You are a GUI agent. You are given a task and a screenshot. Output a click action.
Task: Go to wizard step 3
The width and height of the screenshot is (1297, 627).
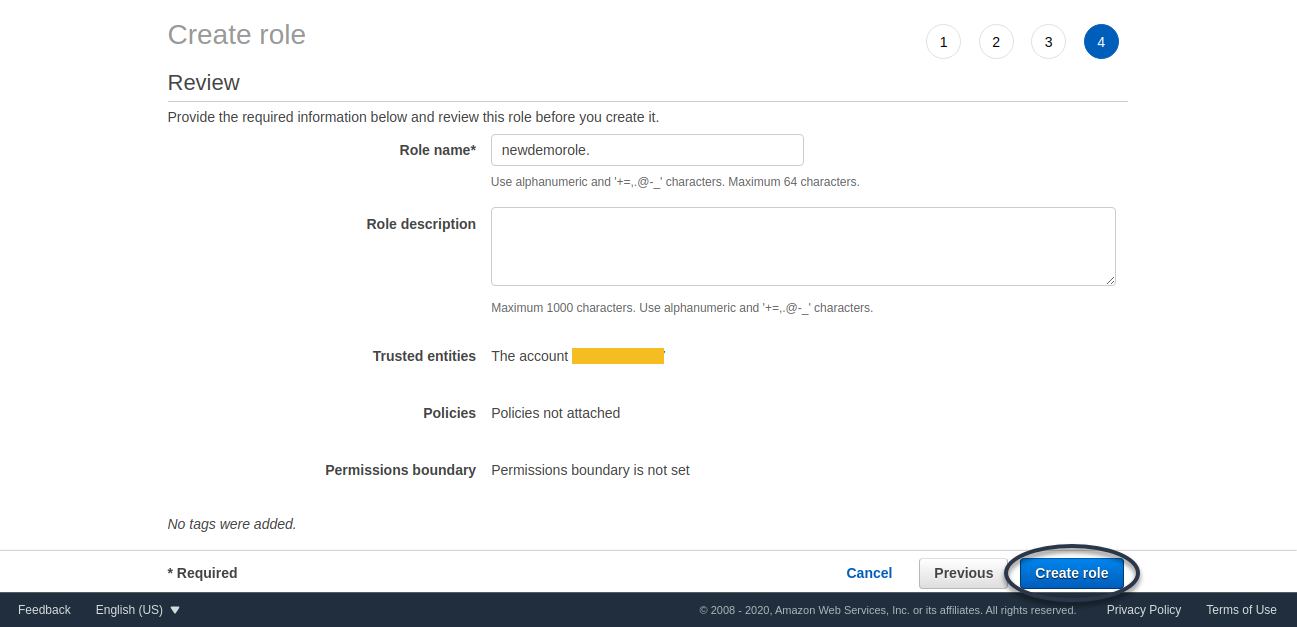coord(1048,42)
